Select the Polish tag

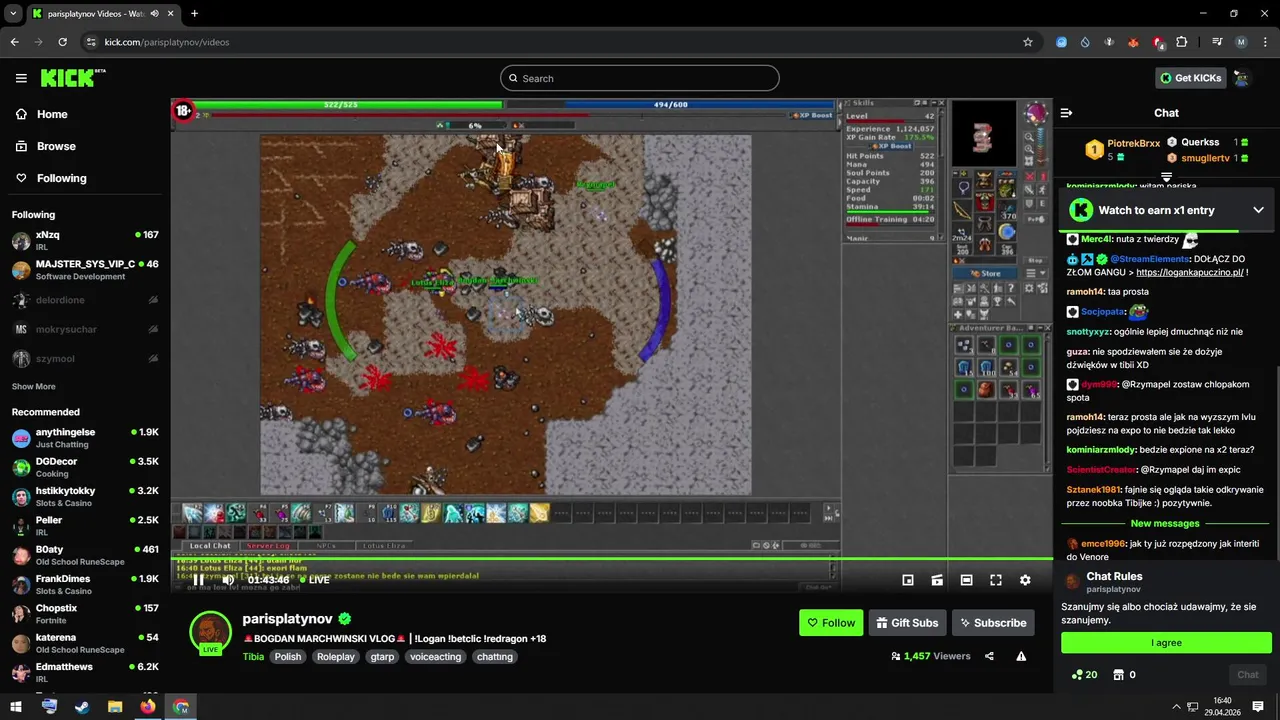288,657
